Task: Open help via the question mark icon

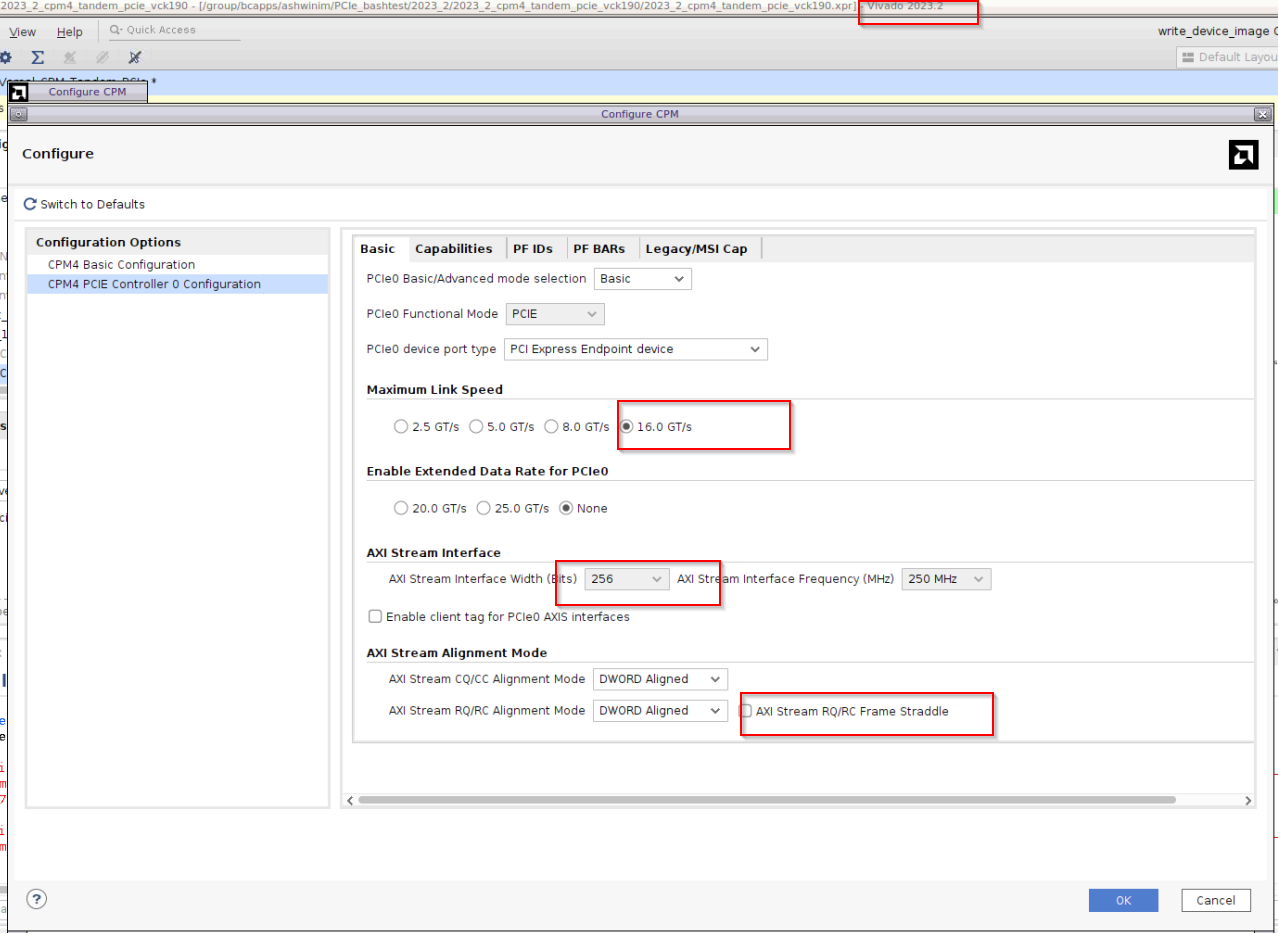Action: click(x=36, y=899)
